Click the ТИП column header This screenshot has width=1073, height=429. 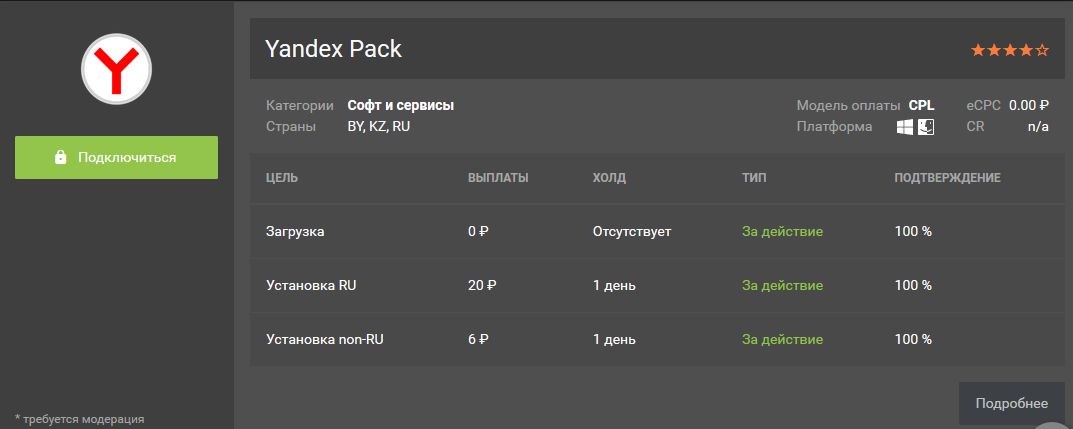755,178
